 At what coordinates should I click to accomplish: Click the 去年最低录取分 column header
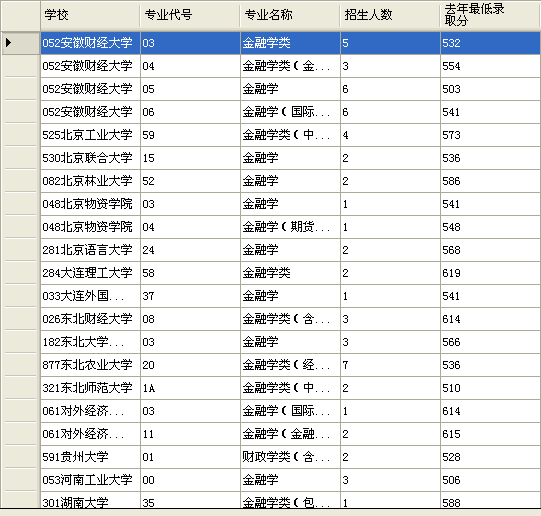(x=491, y=15)
